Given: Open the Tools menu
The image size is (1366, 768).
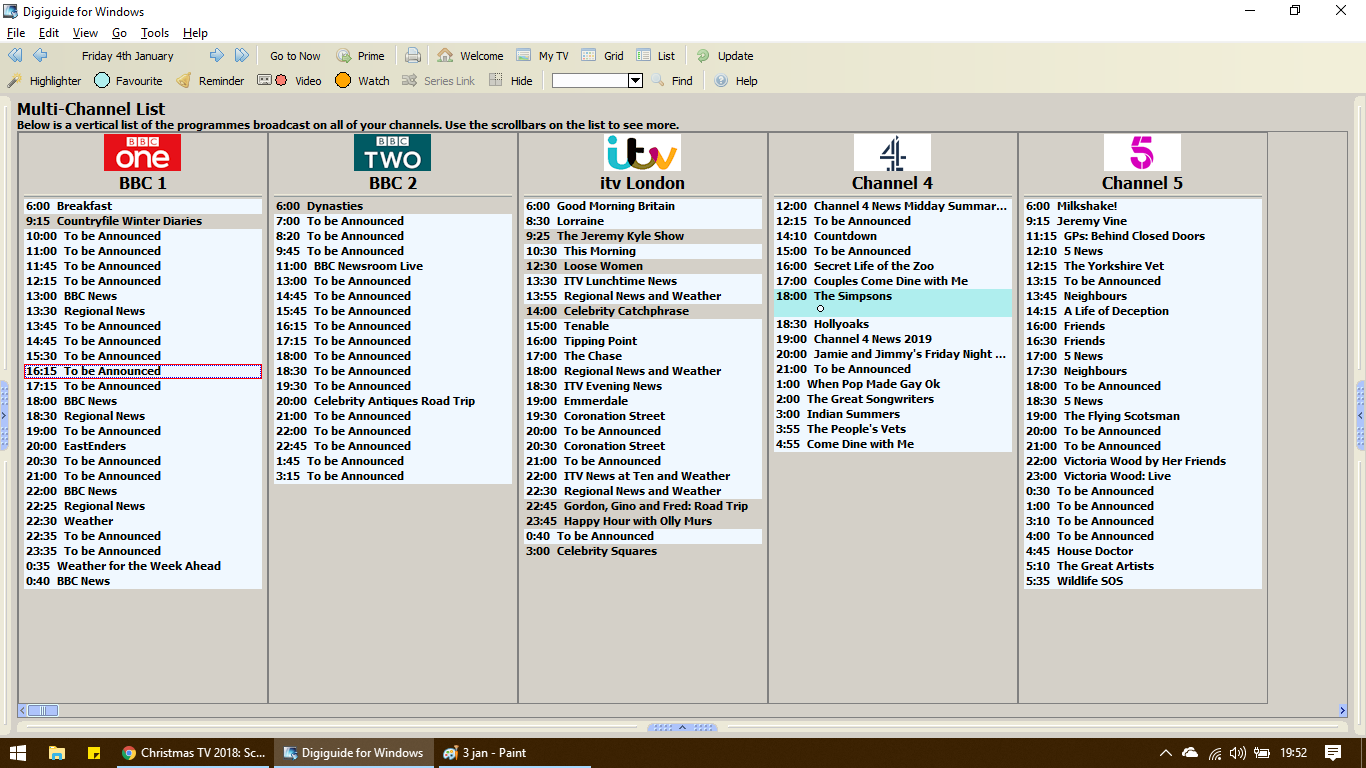Looking at the screenshot, I should 155,33.
